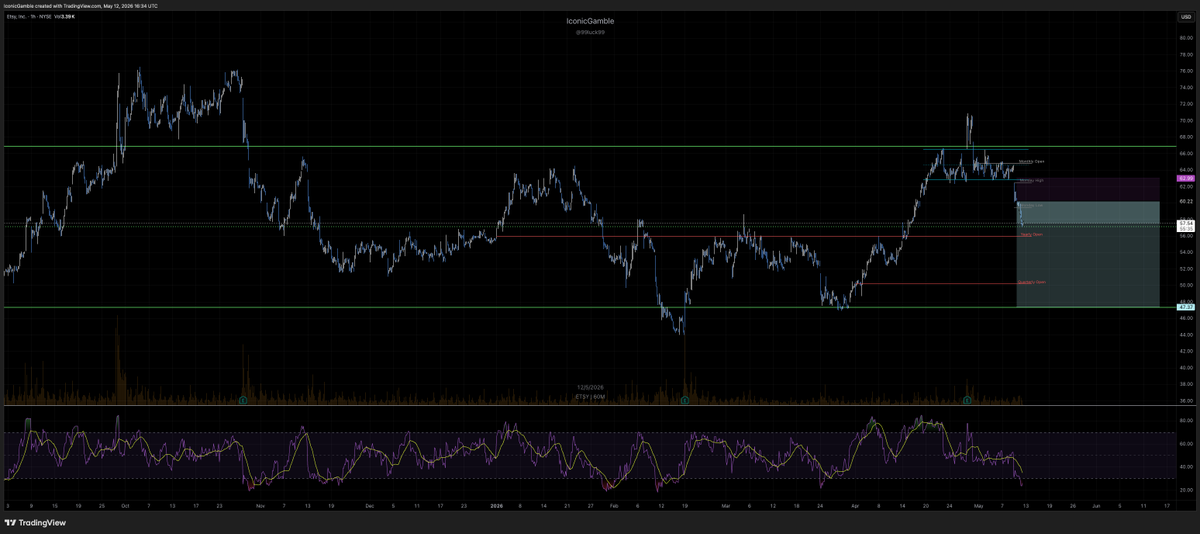Click the May label on time axis
This screenshot has height=534, width=1200.
tap(980, 506)
